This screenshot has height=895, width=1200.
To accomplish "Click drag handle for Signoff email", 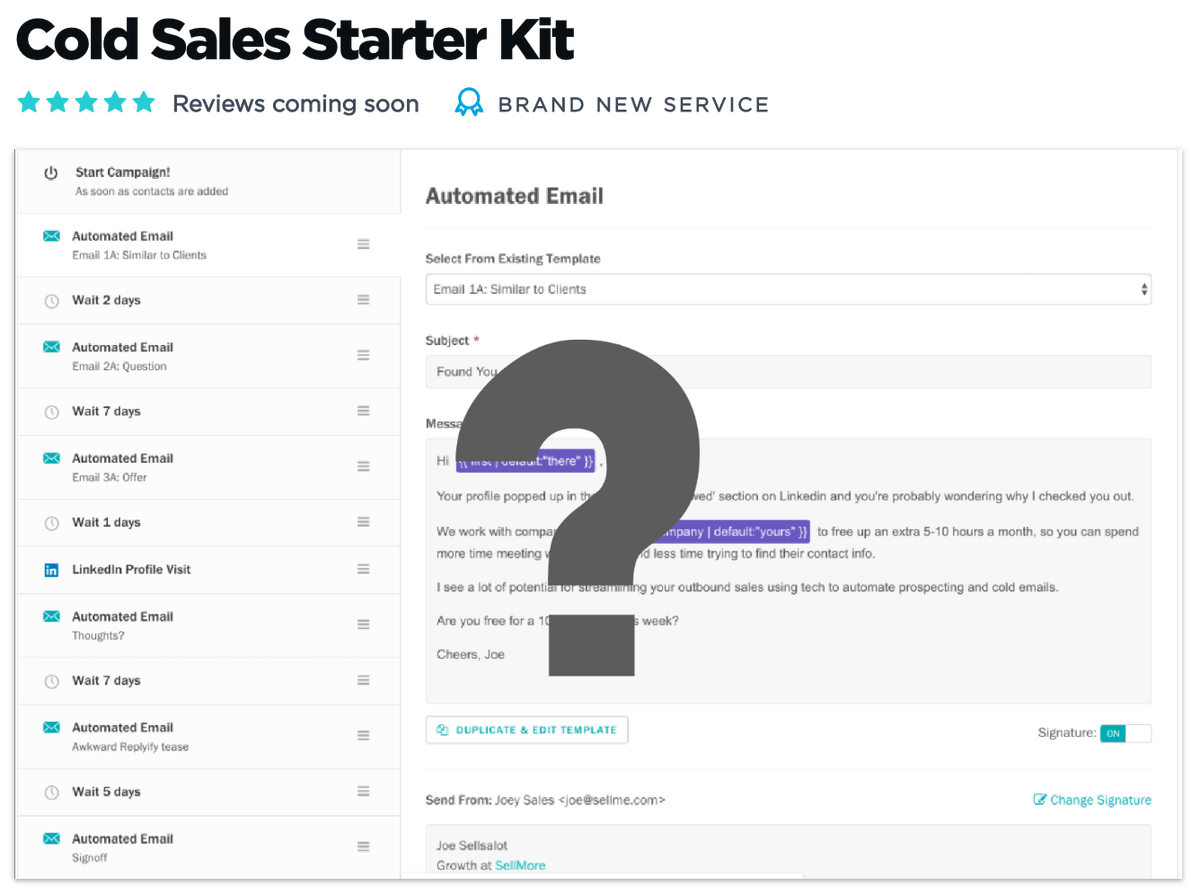I will pos(363,846).
